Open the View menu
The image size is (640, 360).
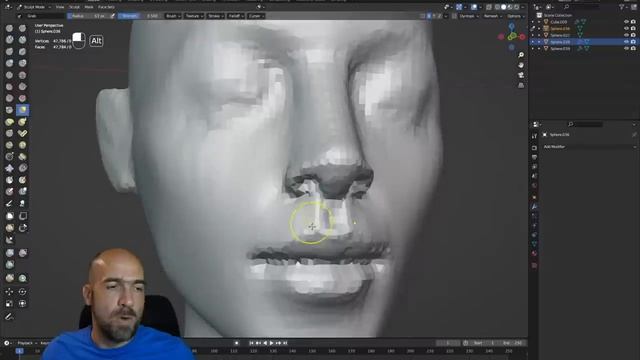[60, 7]
